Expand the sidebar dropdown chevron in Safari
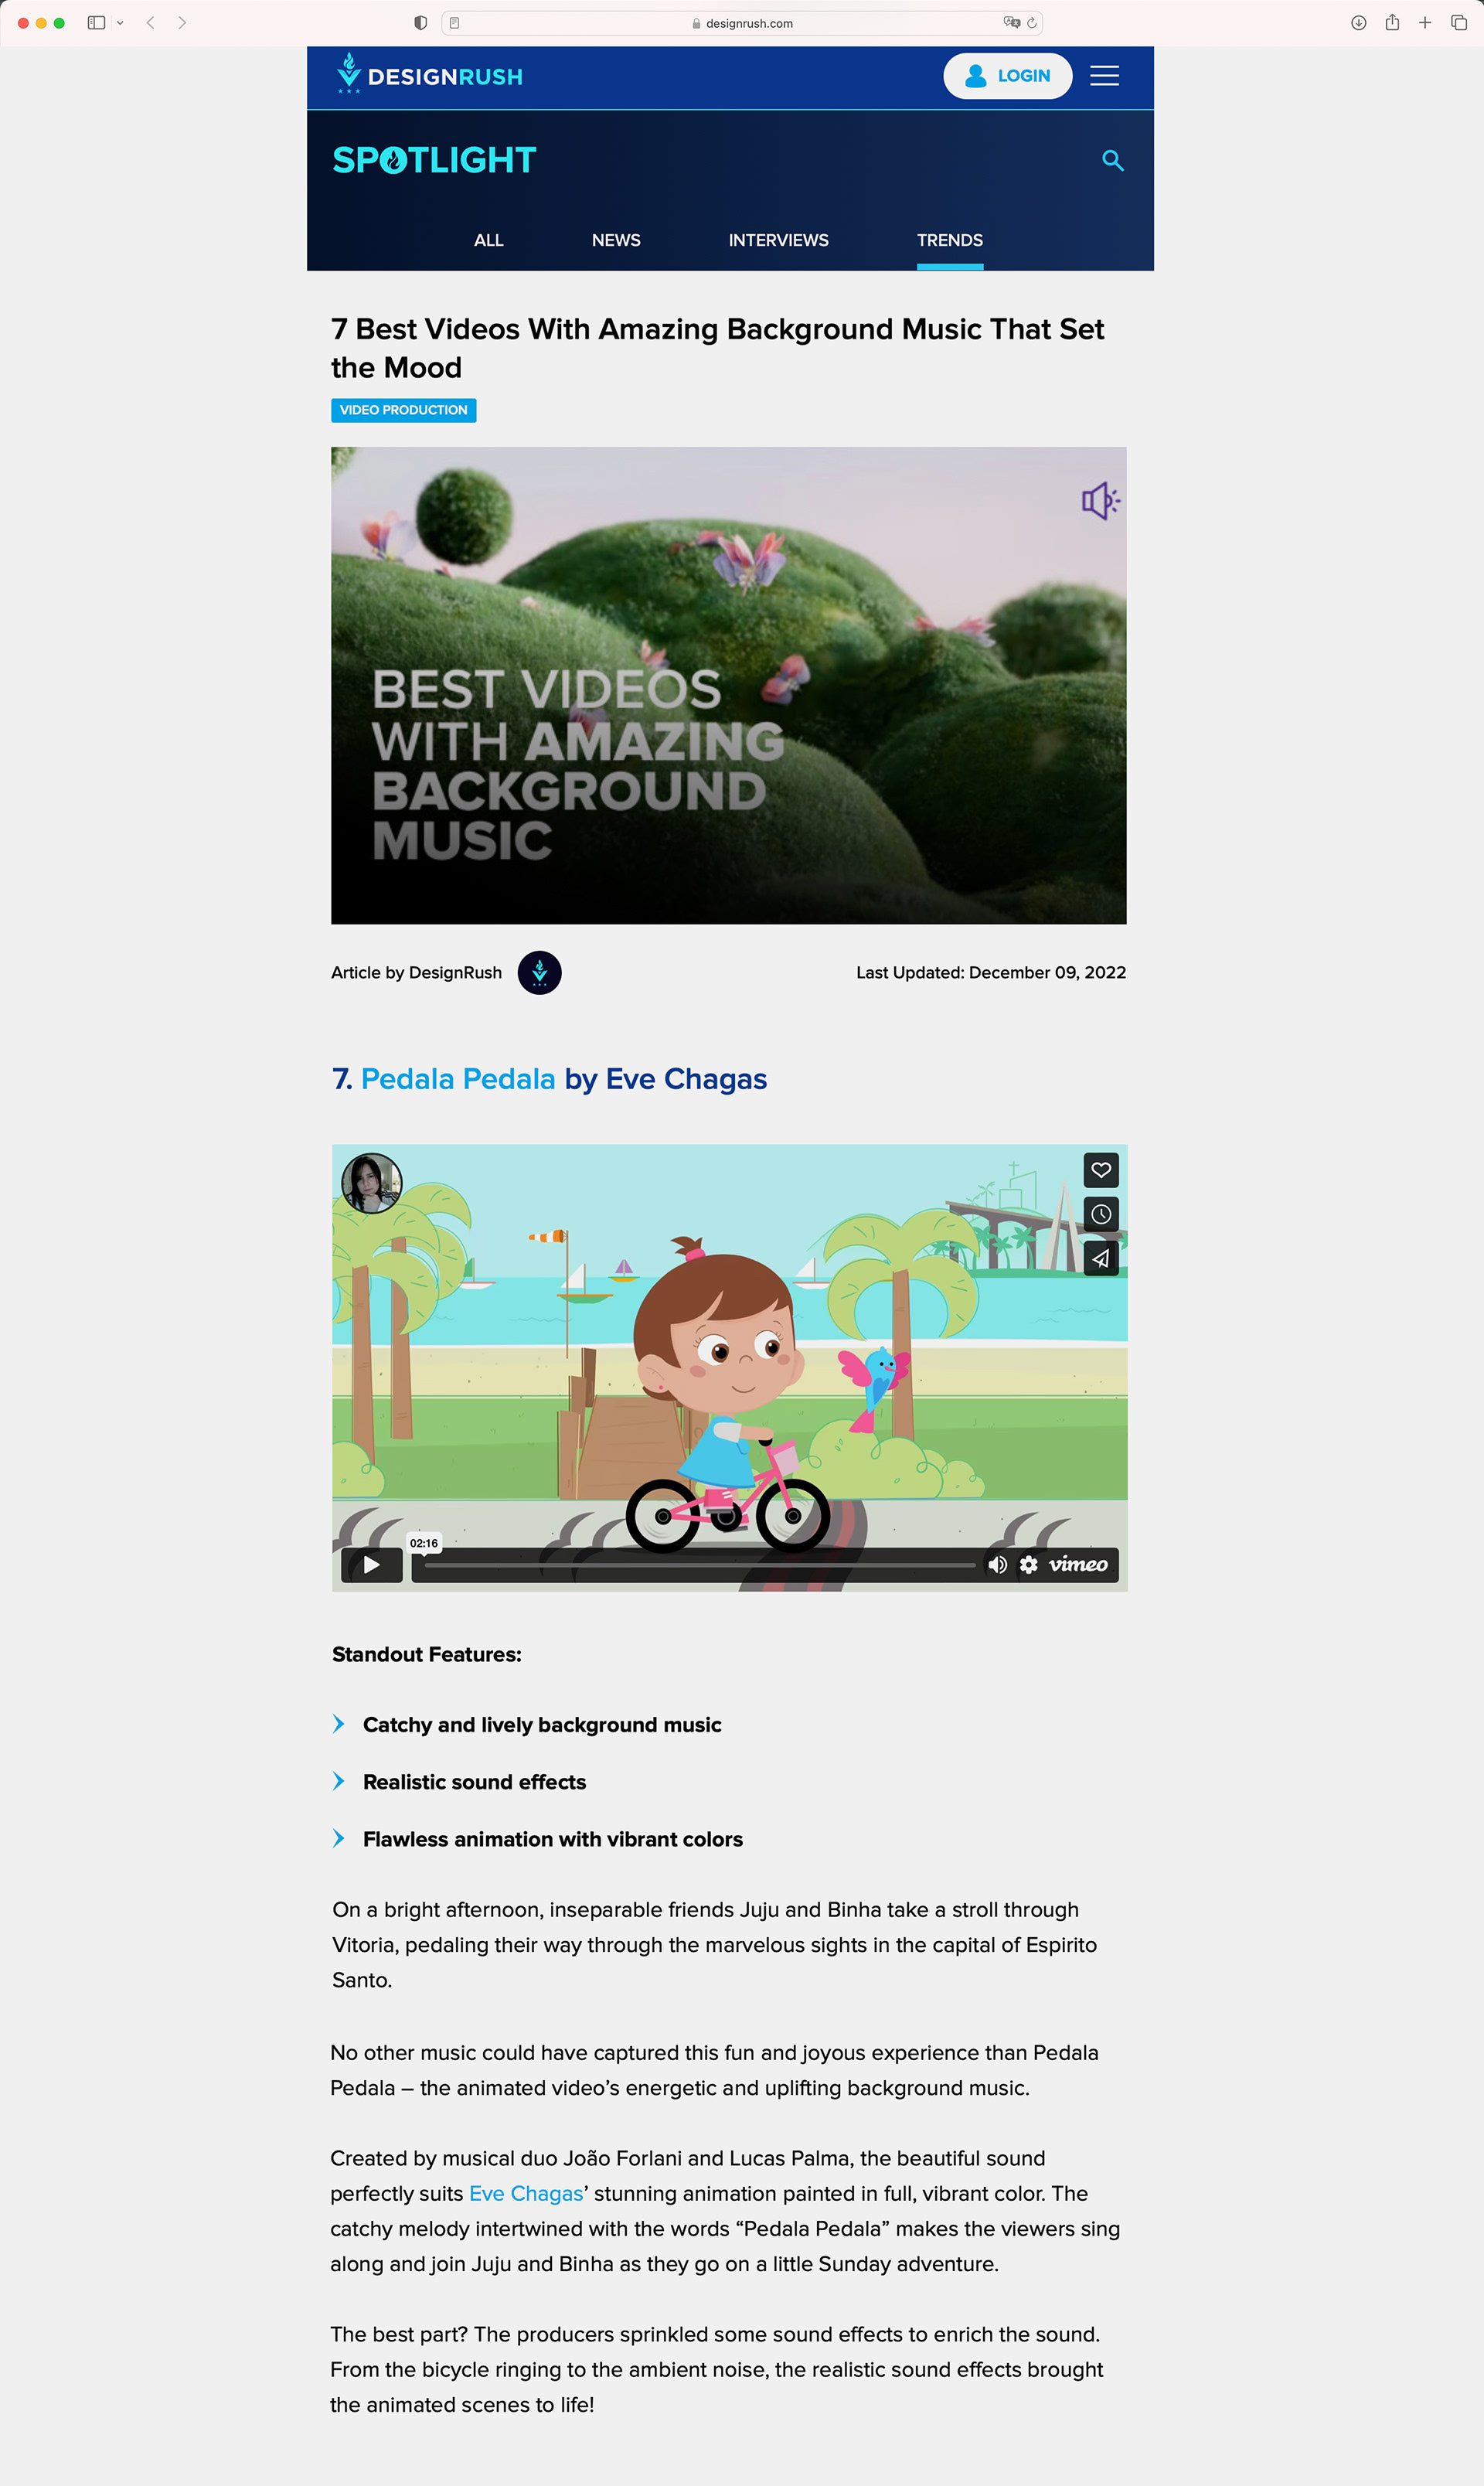1484x2486 pixels. point(120,22)
